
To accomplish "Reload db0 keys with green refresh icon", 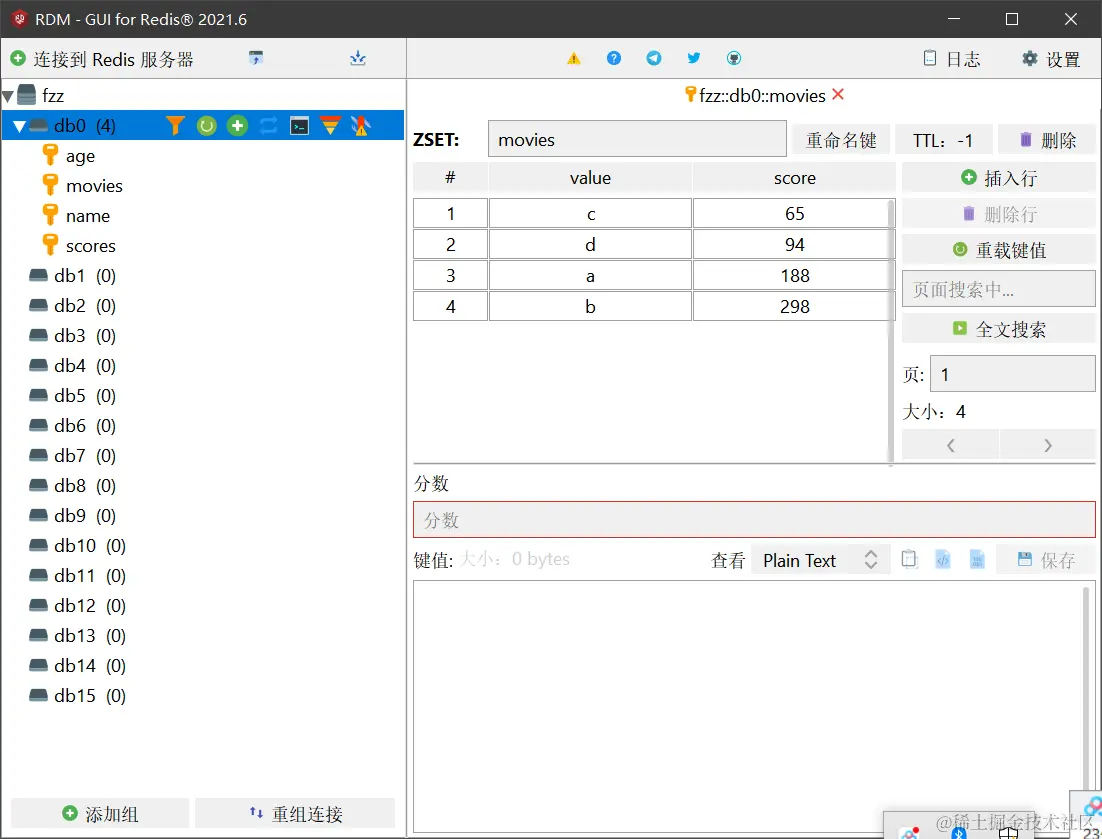I will (x=207, y=126).
